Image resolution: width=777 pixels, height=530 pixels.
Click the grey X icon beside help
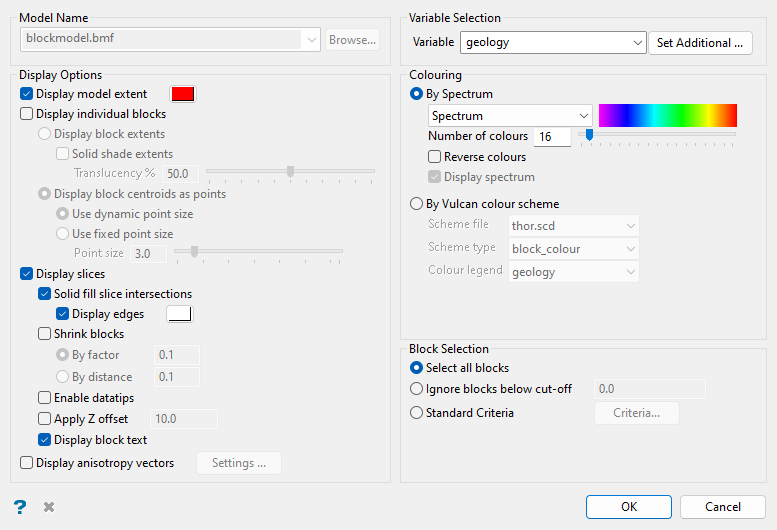coord(48,507)
